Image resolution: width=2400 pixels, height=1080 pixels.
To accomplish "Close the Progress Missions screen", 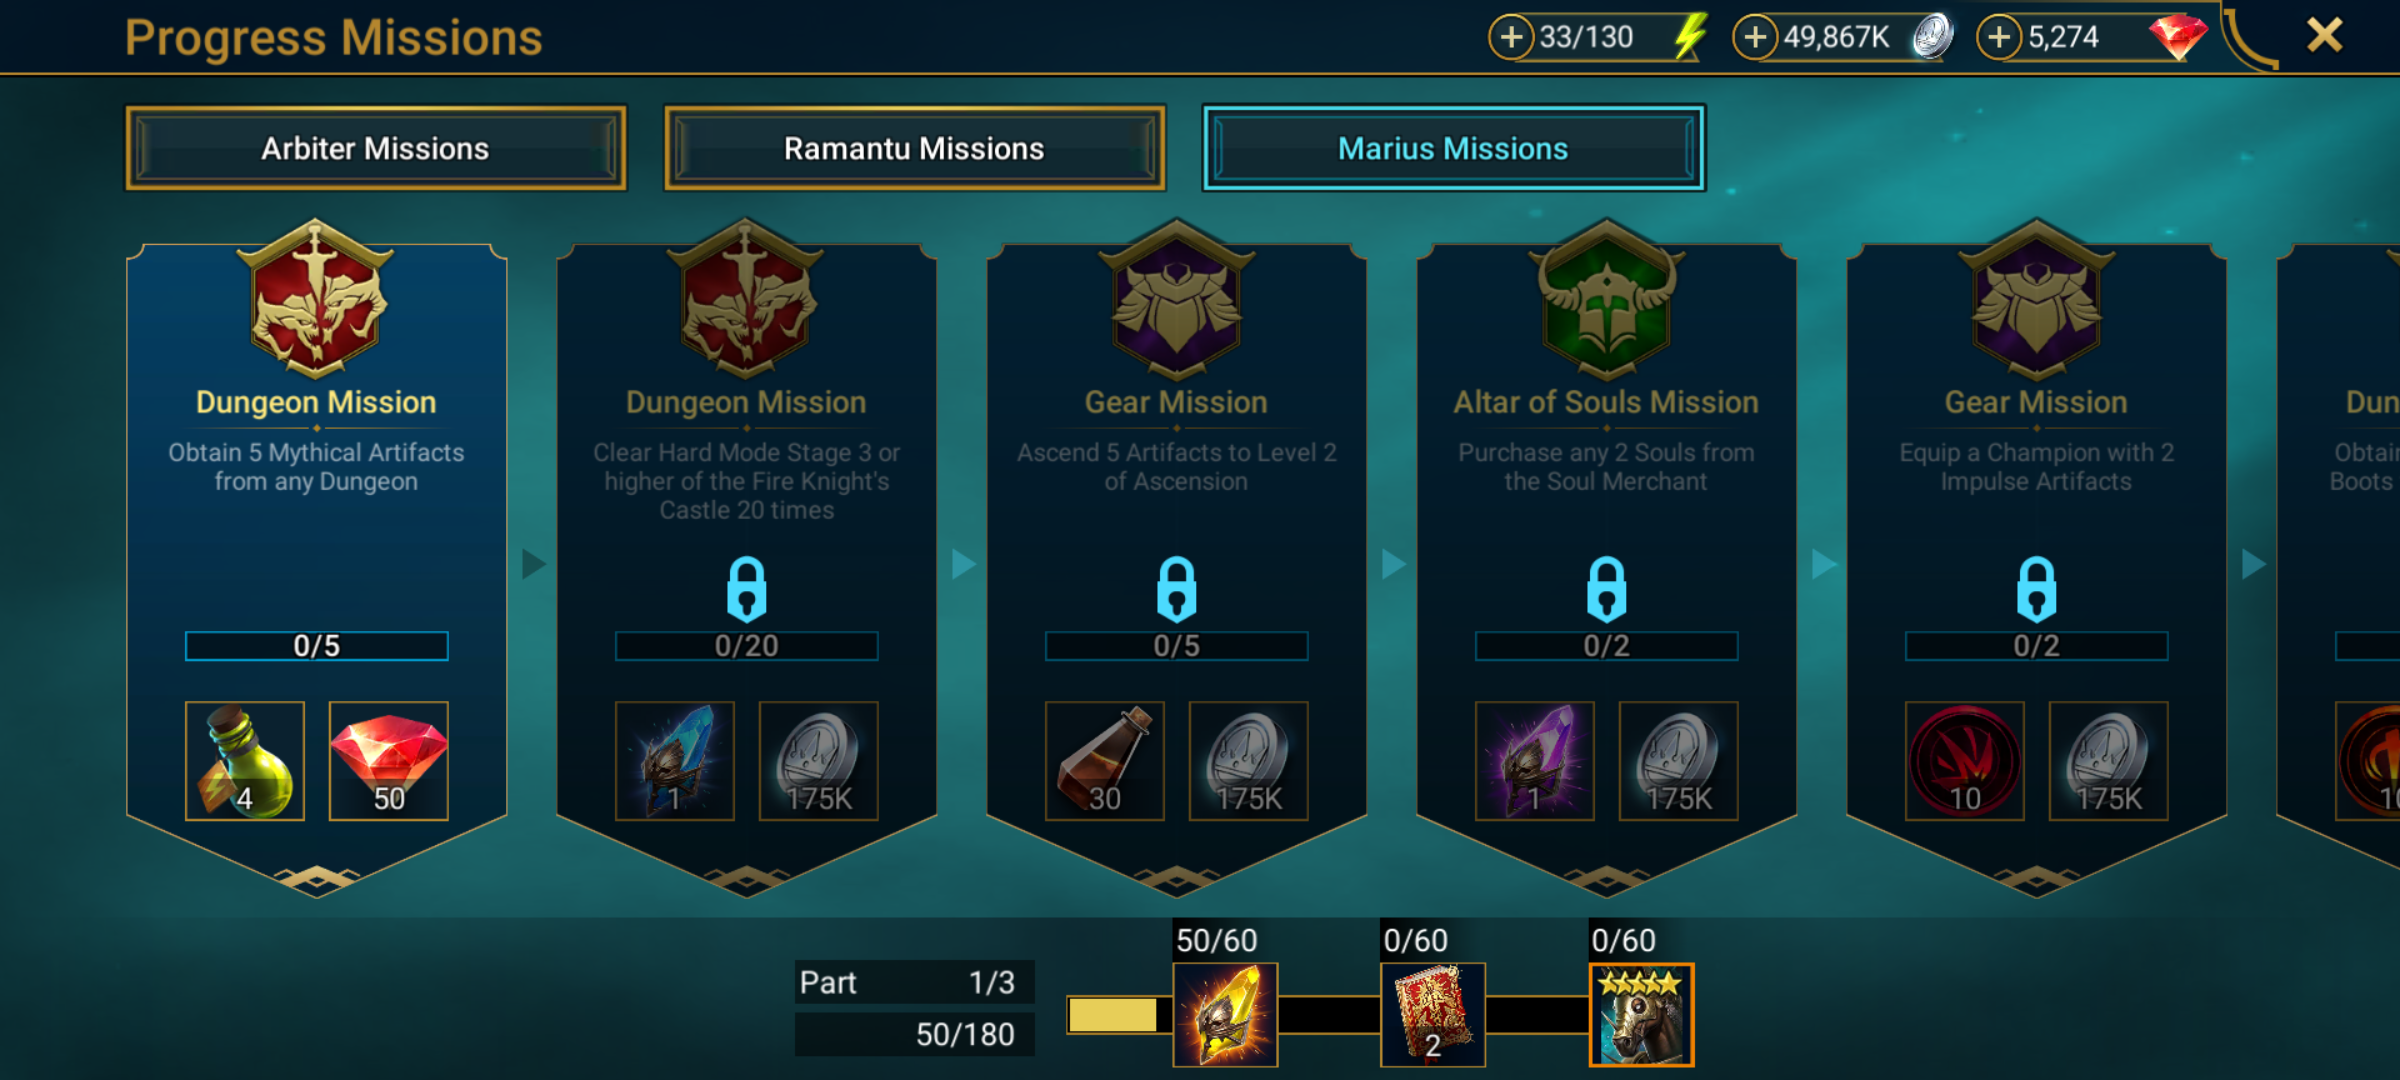I will (x=2324, y=36).
